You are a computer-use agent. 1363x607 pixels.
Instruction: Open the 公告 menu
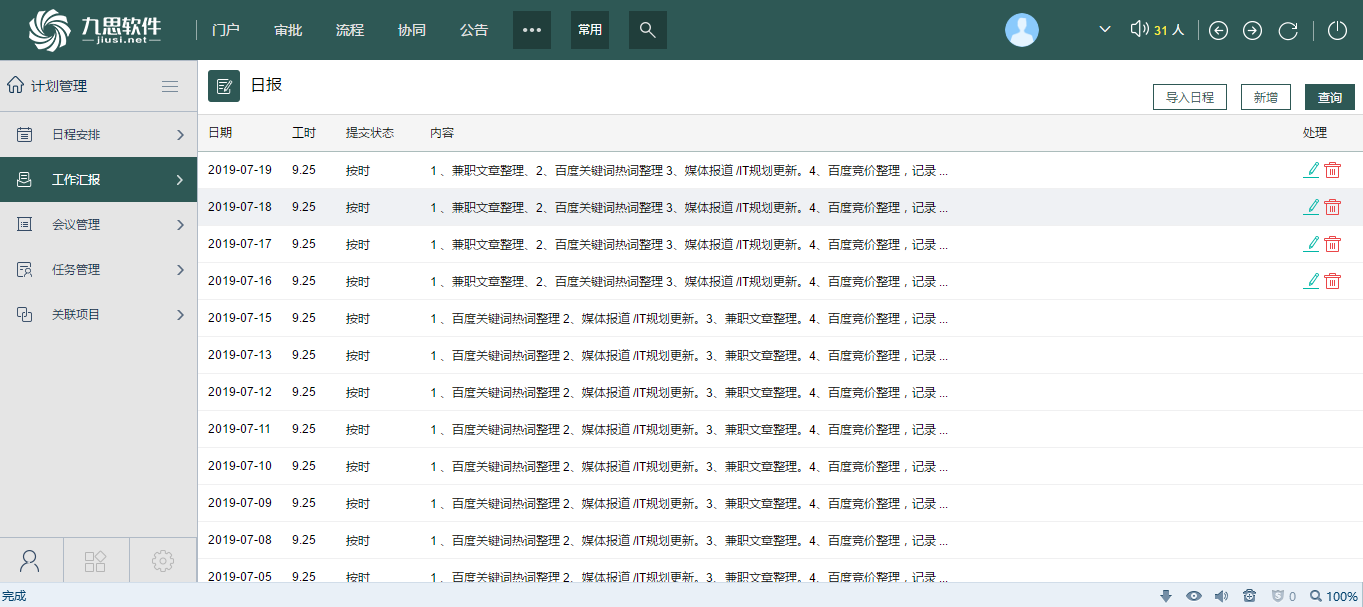click(474, 30)
